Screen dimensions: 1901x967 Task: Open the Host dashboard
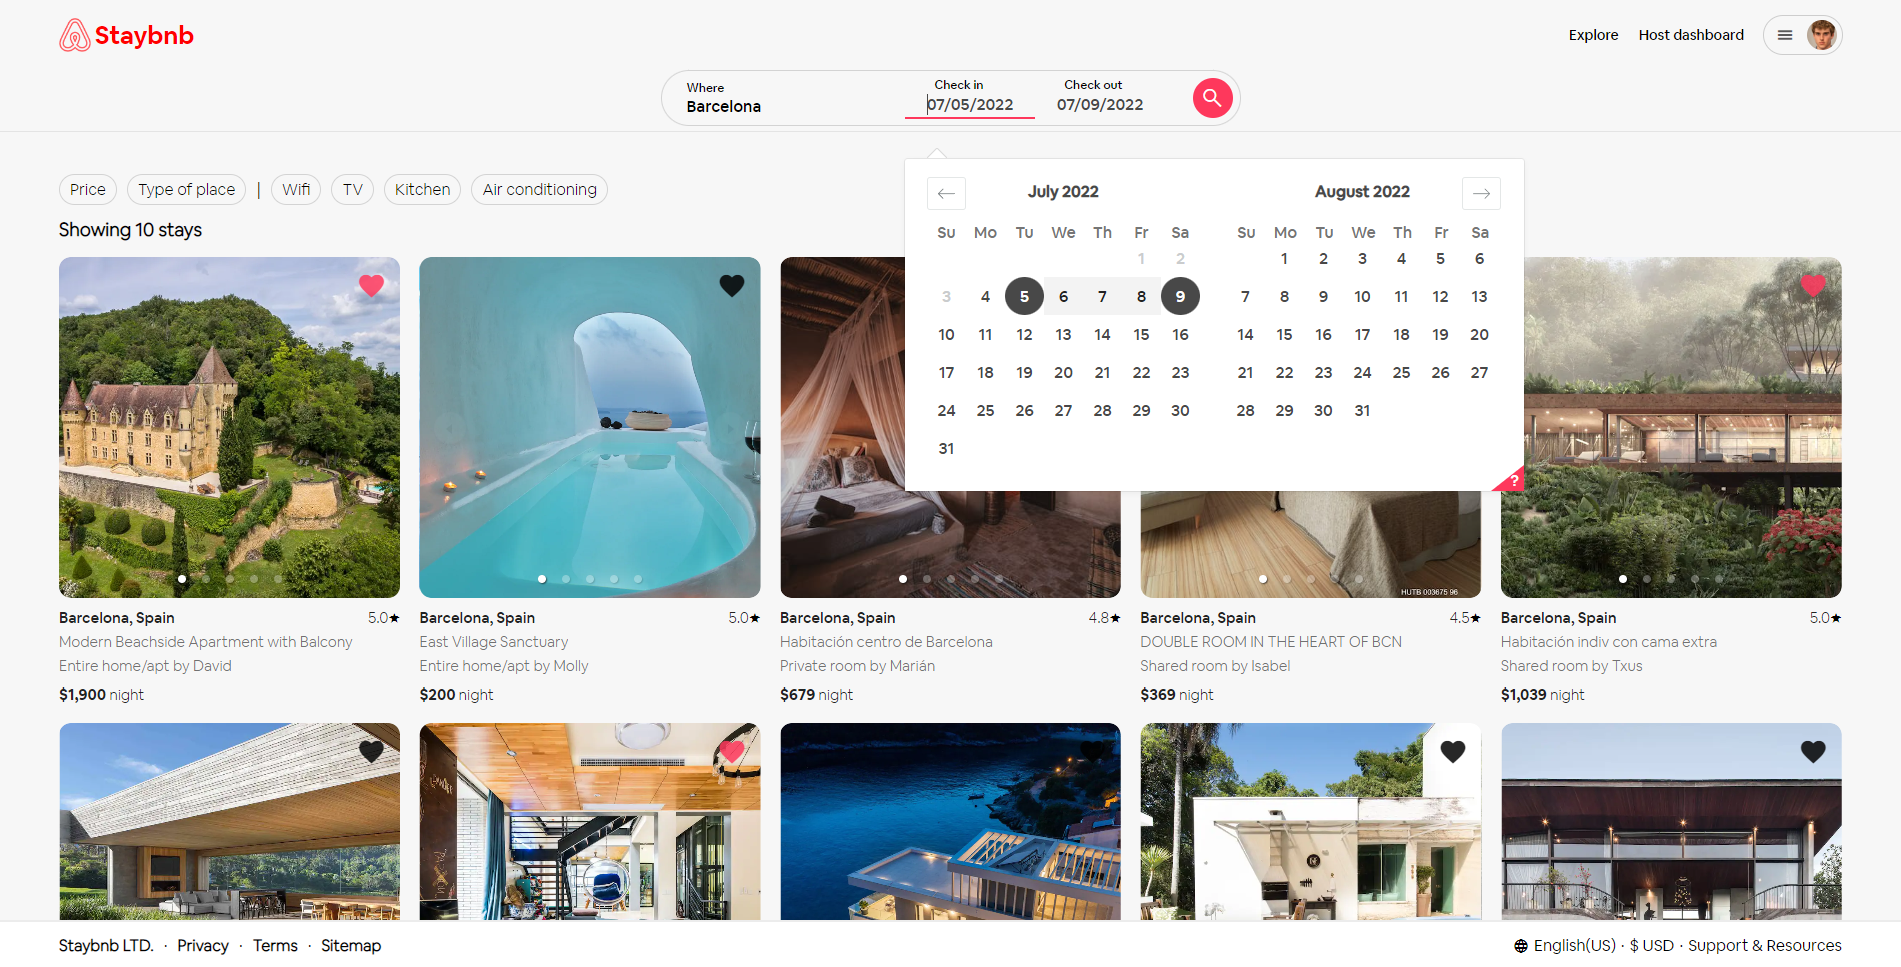tap(1691, 34)
